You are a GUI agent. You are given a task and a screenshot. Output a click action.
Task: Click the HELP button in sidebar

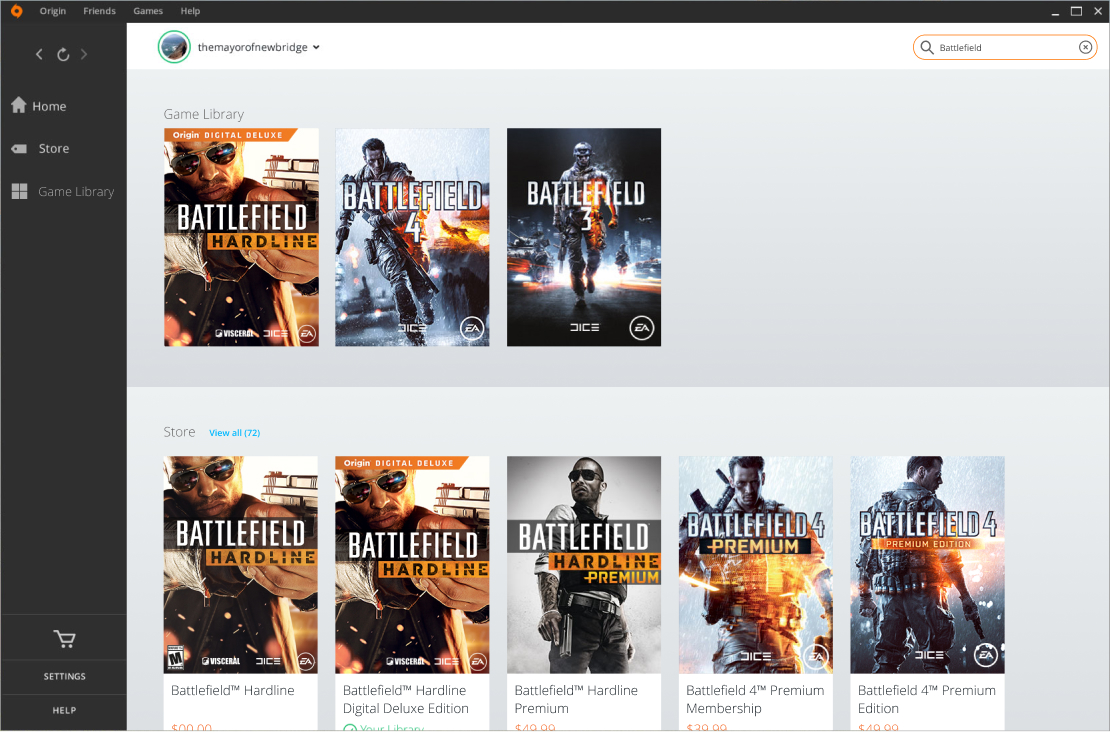64,711
